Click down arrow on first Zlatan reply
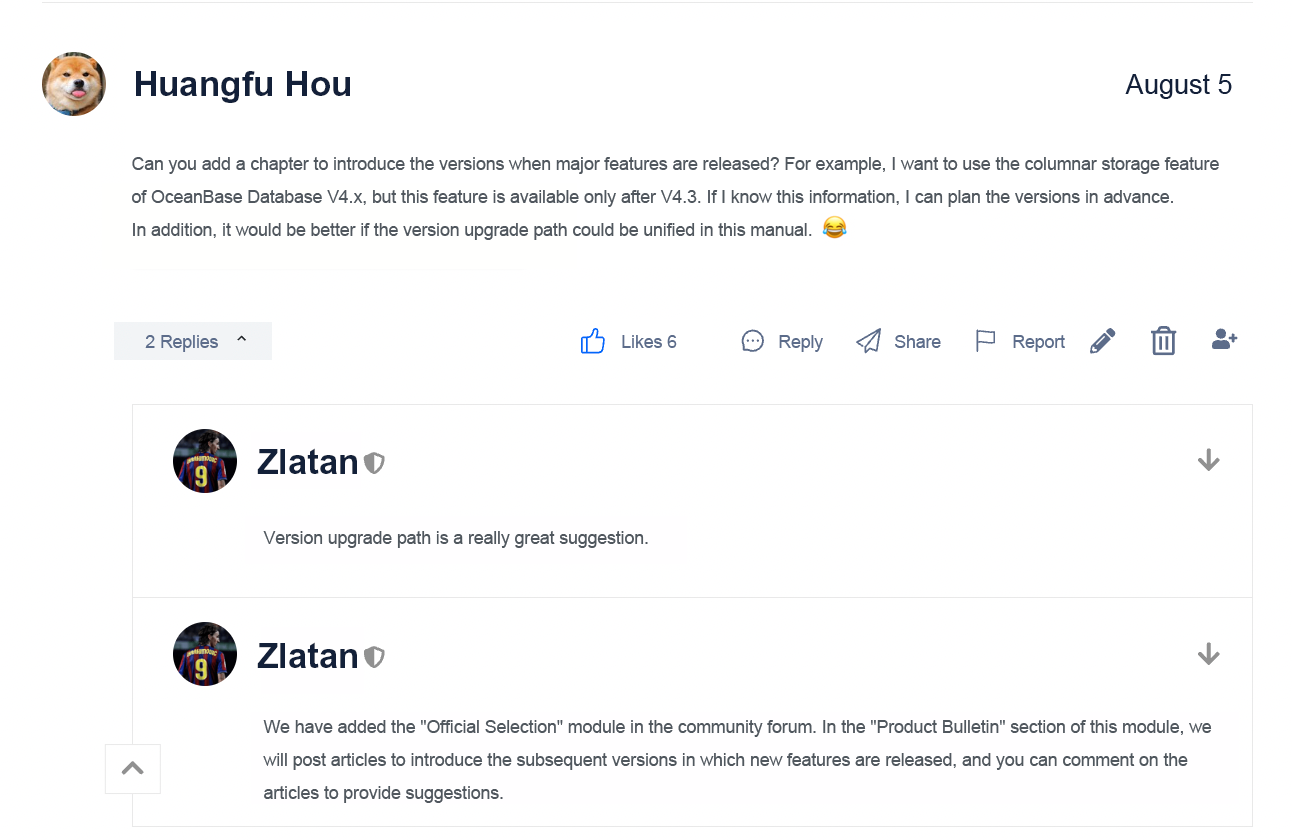This screenshot has height=840, width=1292. [1209, 460]
